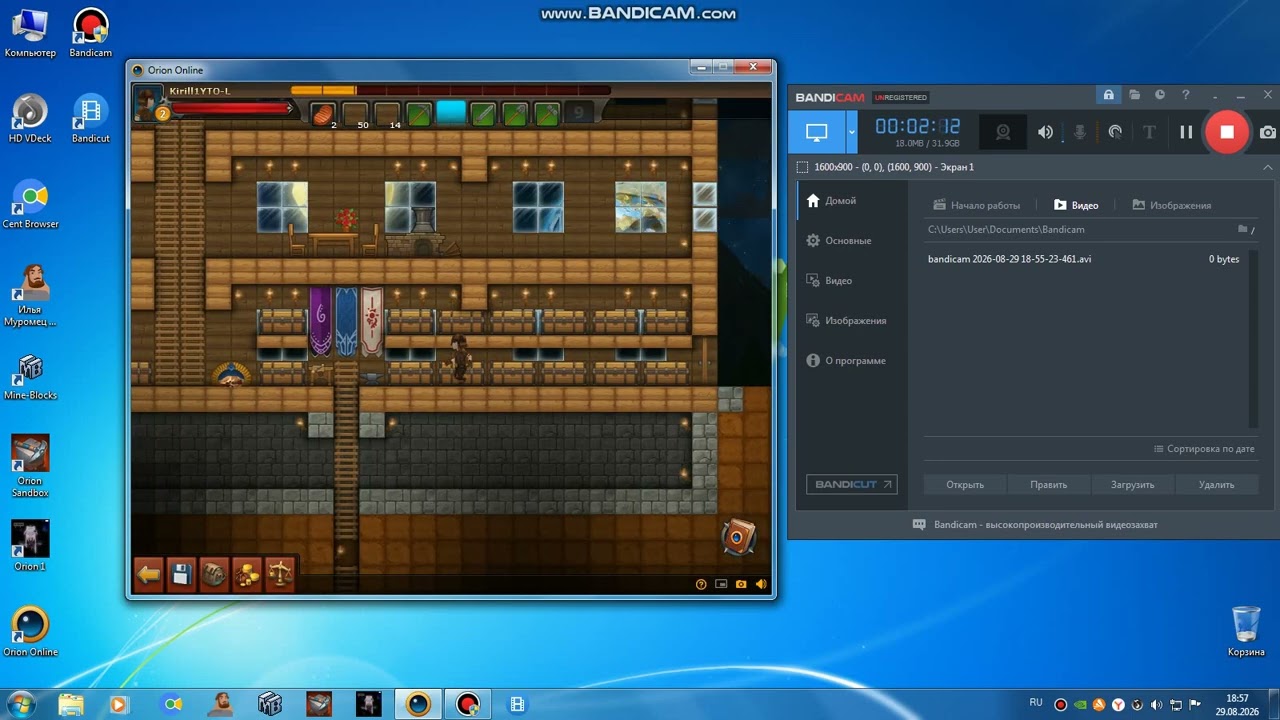Toggle mouse cursor effects in Bandicam

1115,132
